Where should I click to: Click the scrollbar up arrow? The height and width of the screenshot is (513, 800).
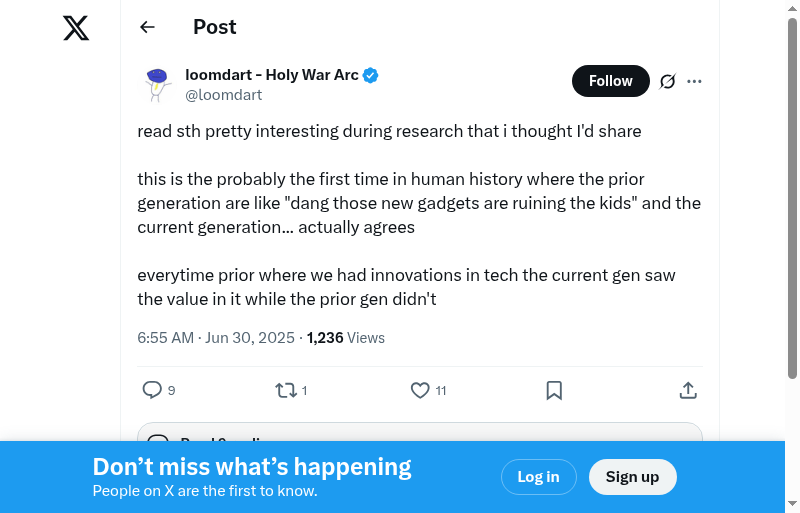click(x=792, y=8)
